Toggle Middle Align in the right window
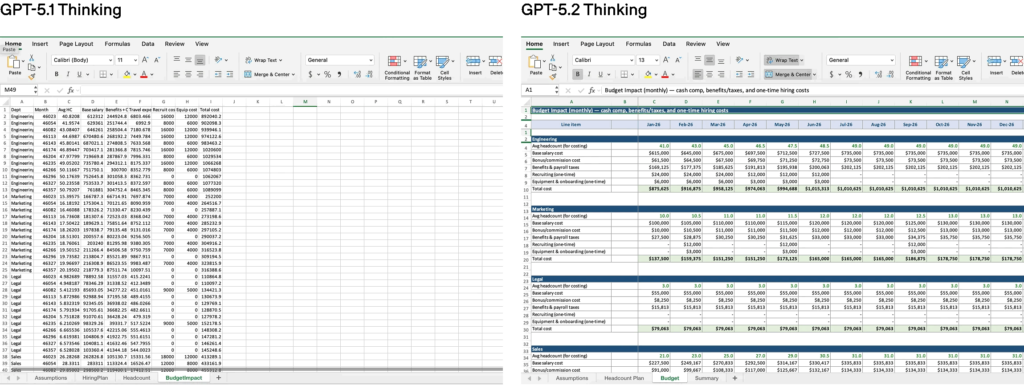The image size is (1024, 385). pyautogui.click(x=709, y=60)
